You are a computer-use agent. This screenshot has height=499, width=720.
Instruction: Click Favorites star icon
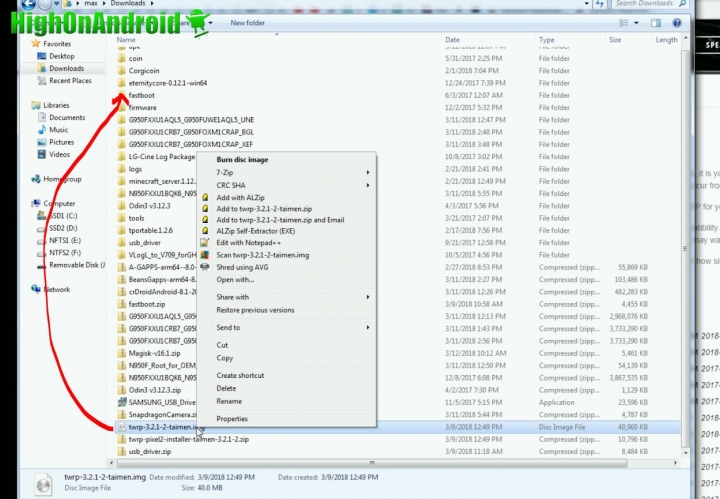[35, 44]
